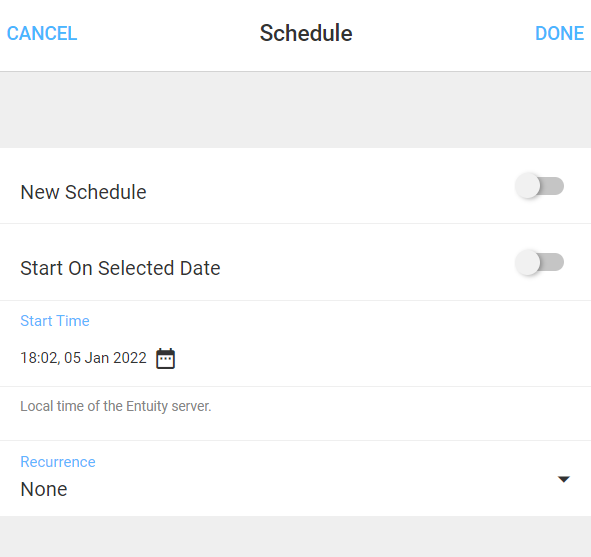Click the 18:02, 05 Jan 2022 start time

tap(83, 358)
